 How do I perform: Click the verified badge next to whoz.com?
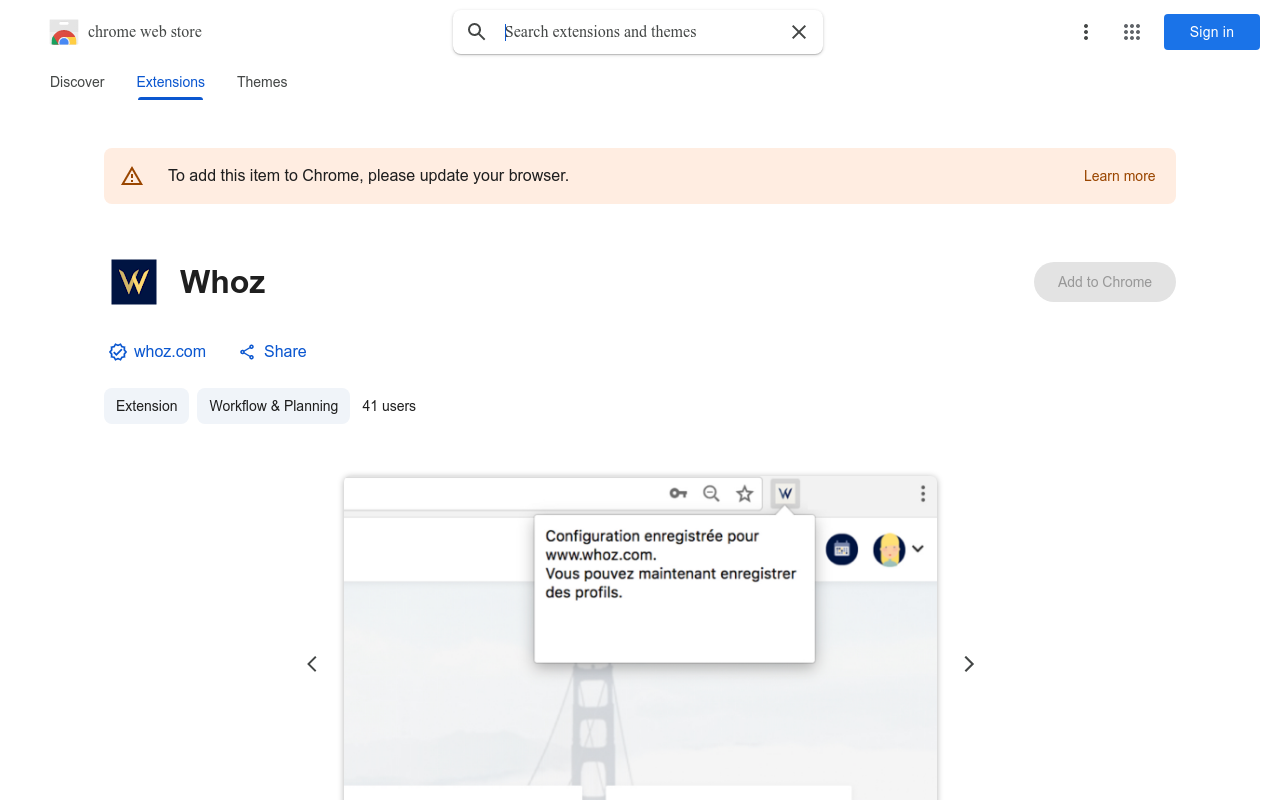point(118,352)
